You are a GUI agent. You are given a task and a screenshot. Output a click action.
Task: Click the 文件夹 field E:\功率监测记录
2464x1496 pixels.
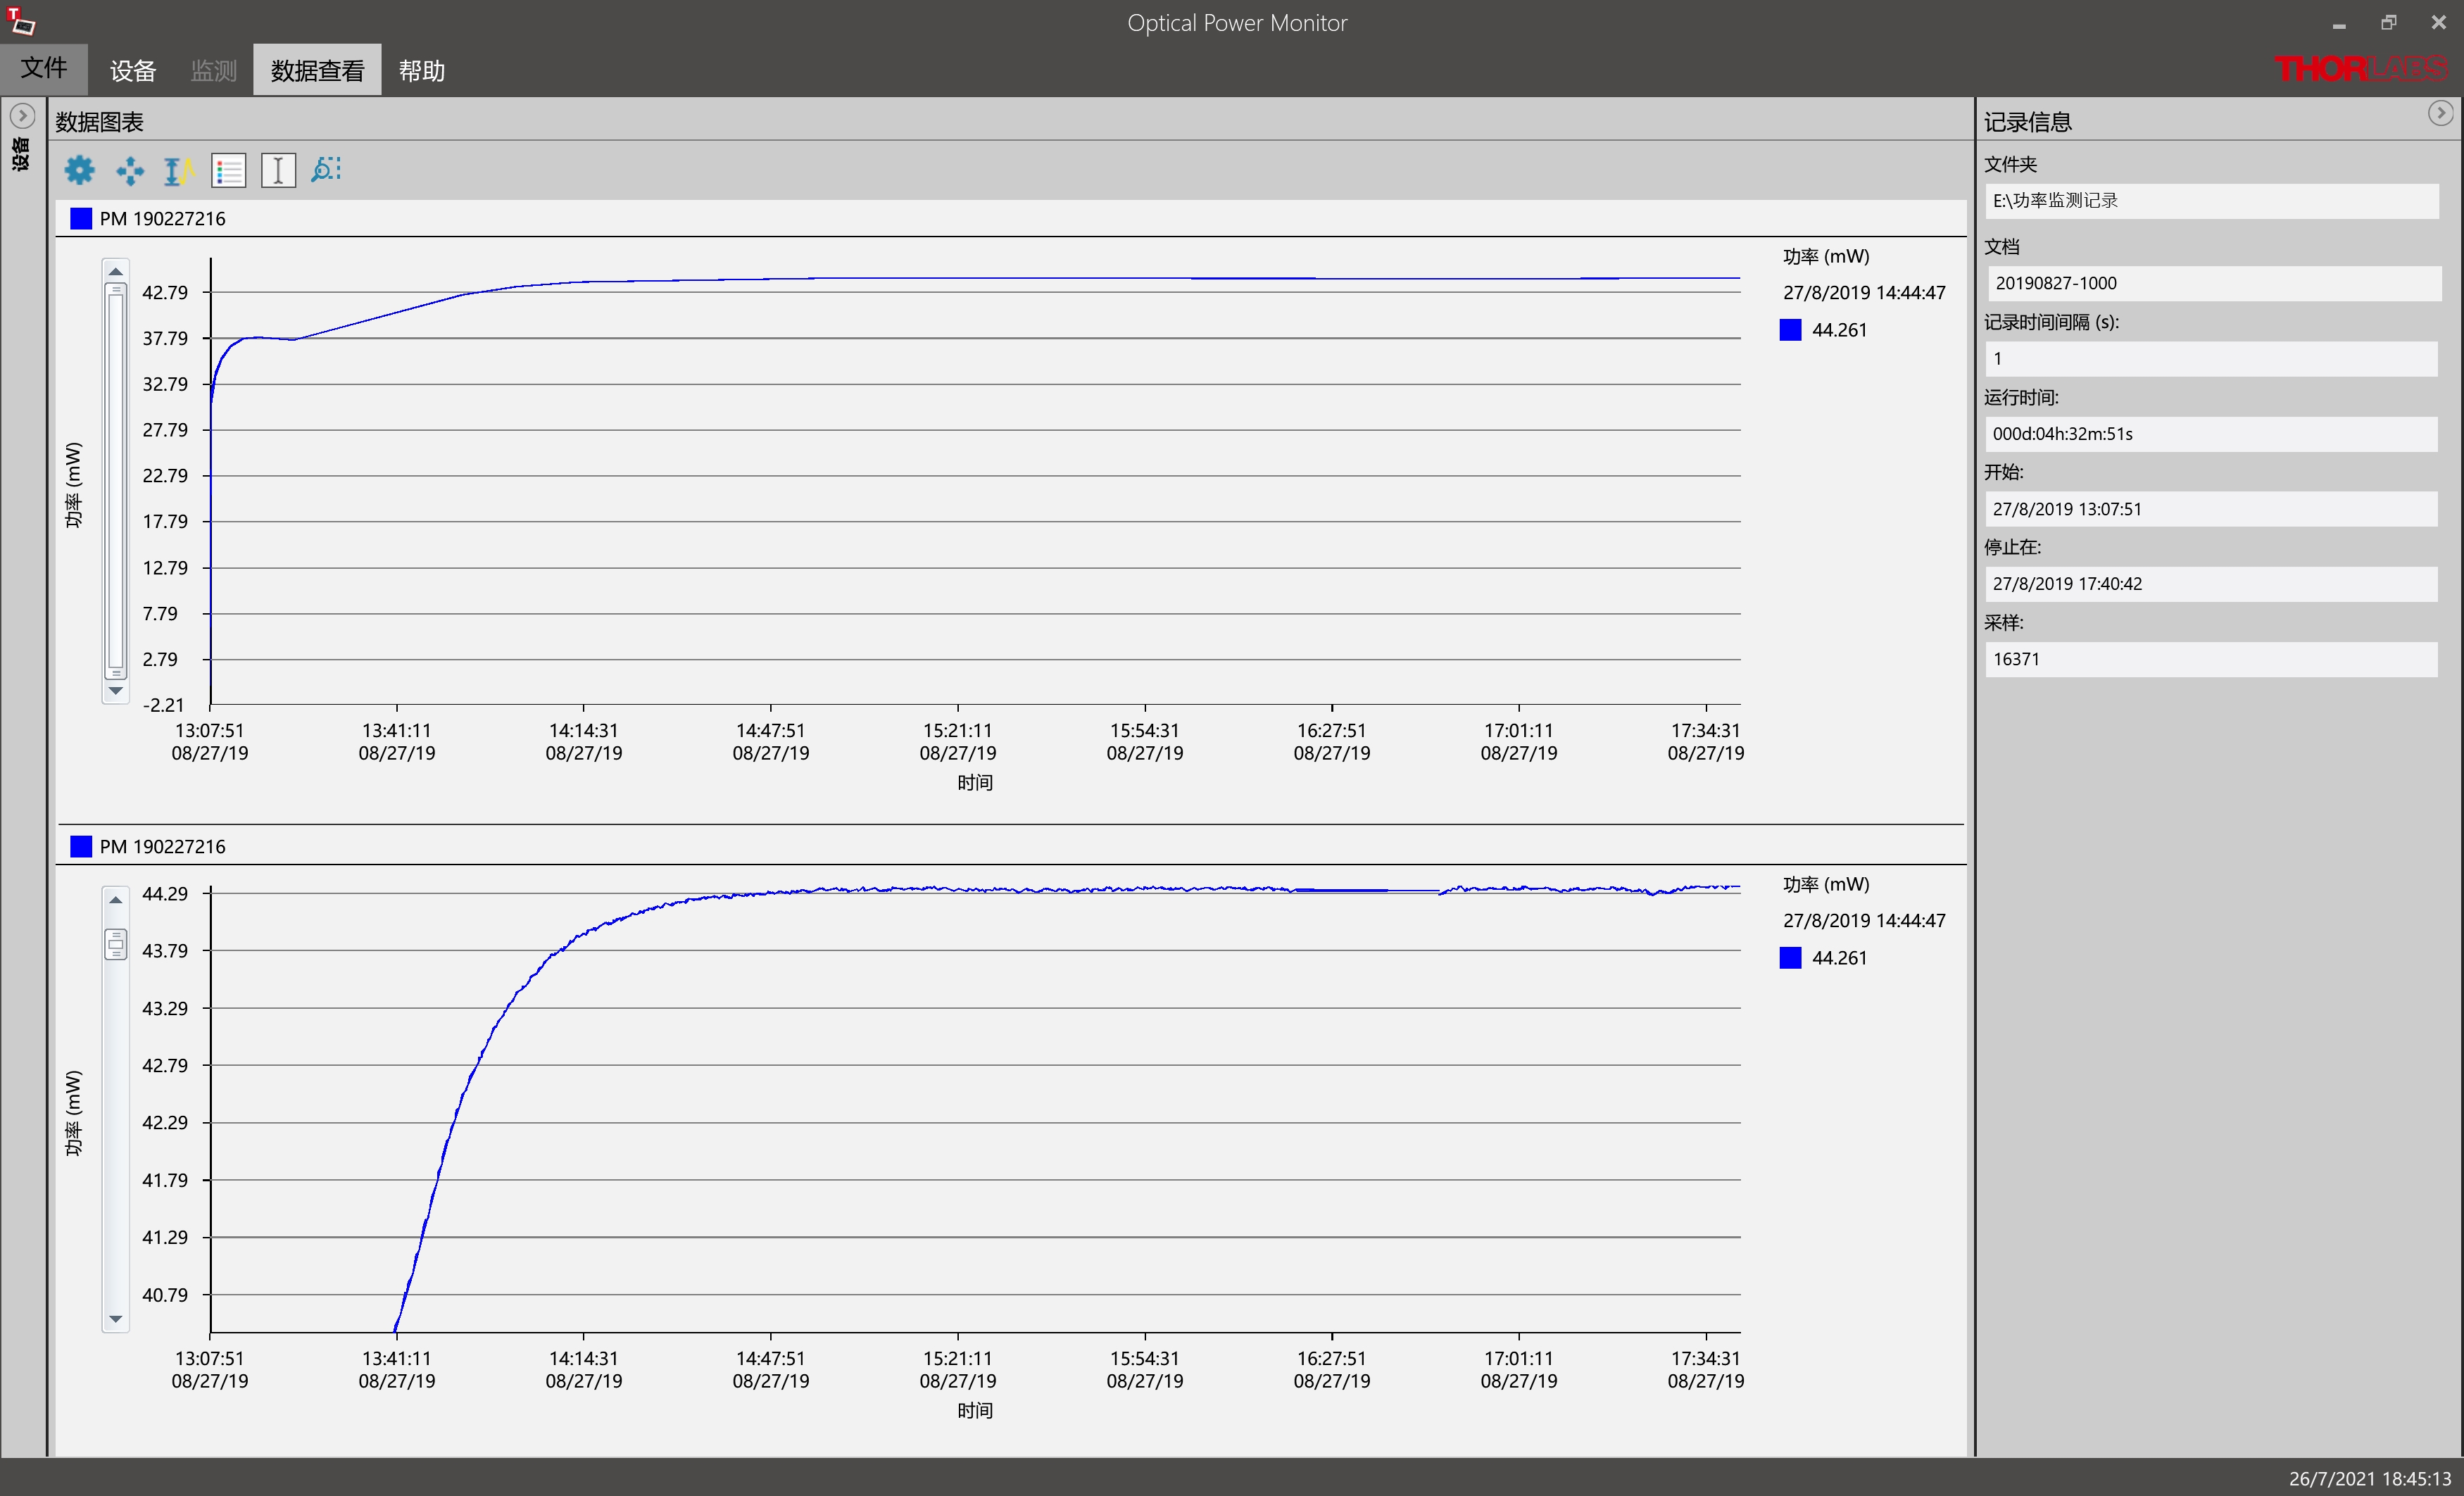tap(2211, 201)
